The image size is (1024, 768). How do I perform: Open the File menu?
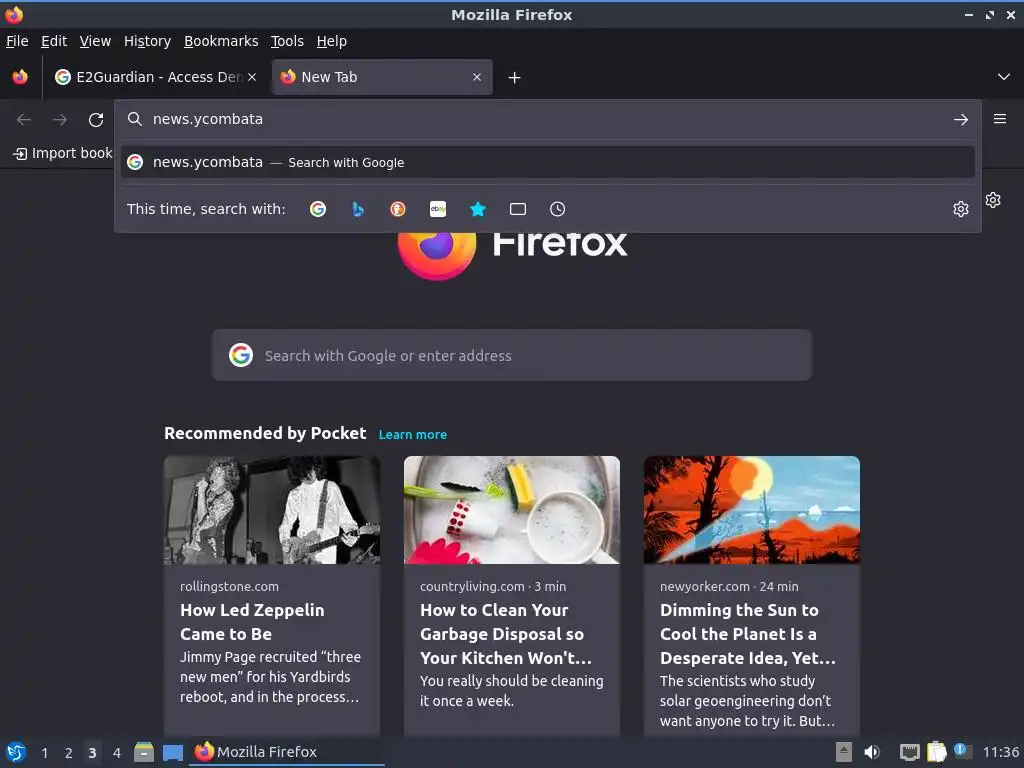[17, 41]
